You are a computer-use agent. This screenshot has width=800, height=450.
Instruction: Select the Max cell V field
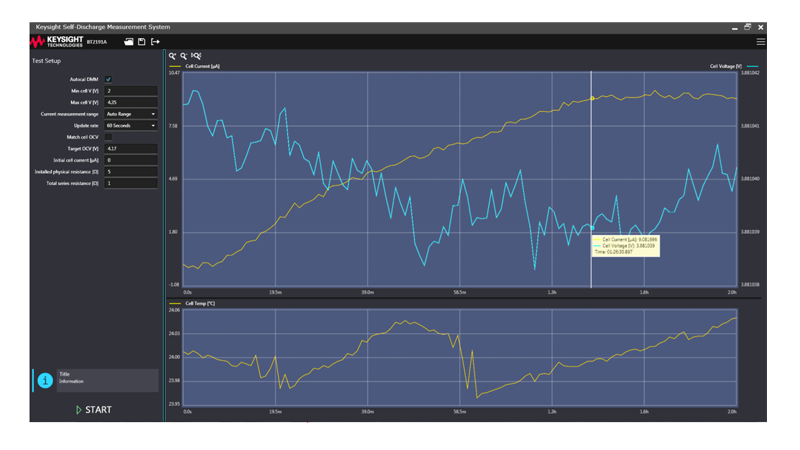coord(131,103)
